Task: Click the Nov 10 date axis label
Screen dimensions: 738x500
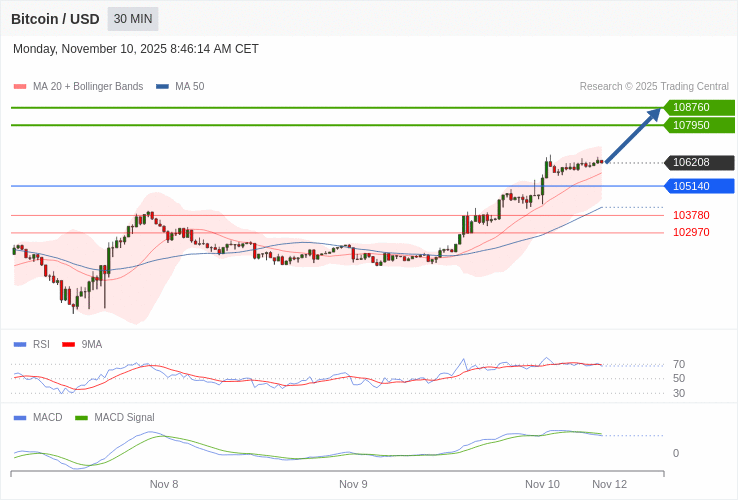Action: pos(542,484)
